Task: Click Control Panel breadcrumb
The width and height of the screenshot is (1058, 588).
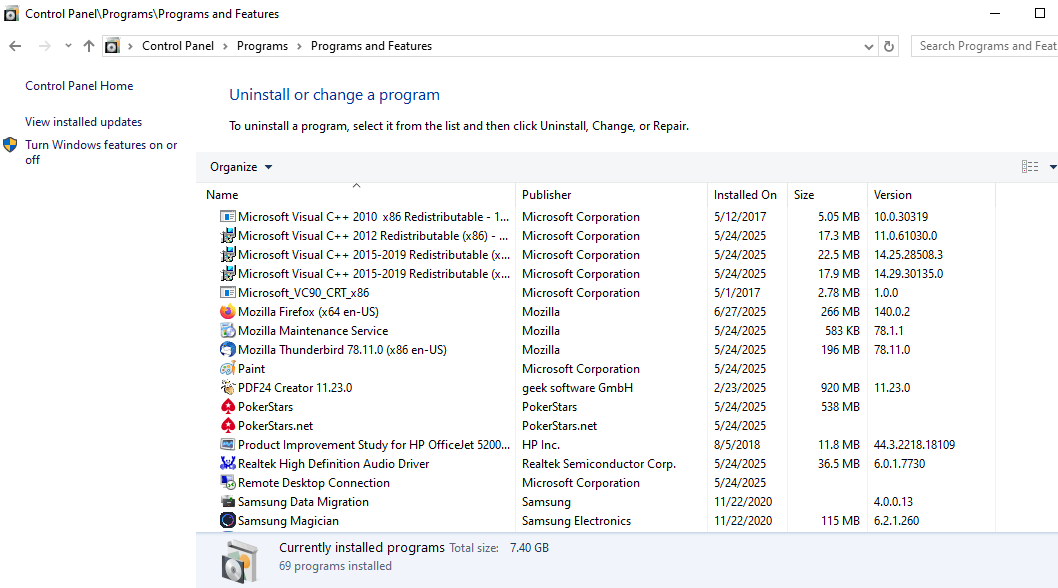Action: click(178, 46)
